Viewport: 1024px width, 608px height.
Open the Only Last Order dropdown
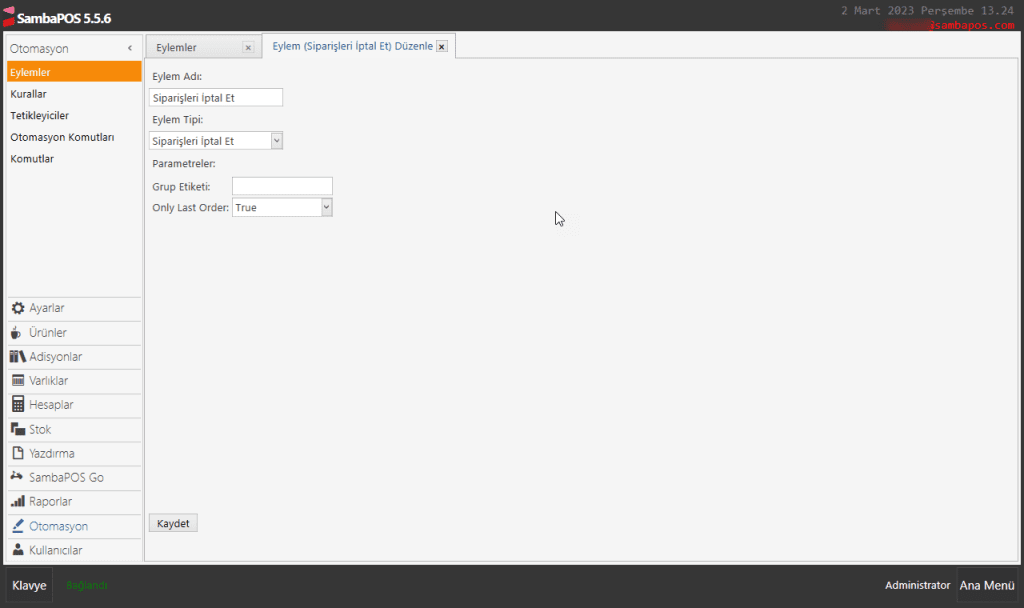[326, 207]
